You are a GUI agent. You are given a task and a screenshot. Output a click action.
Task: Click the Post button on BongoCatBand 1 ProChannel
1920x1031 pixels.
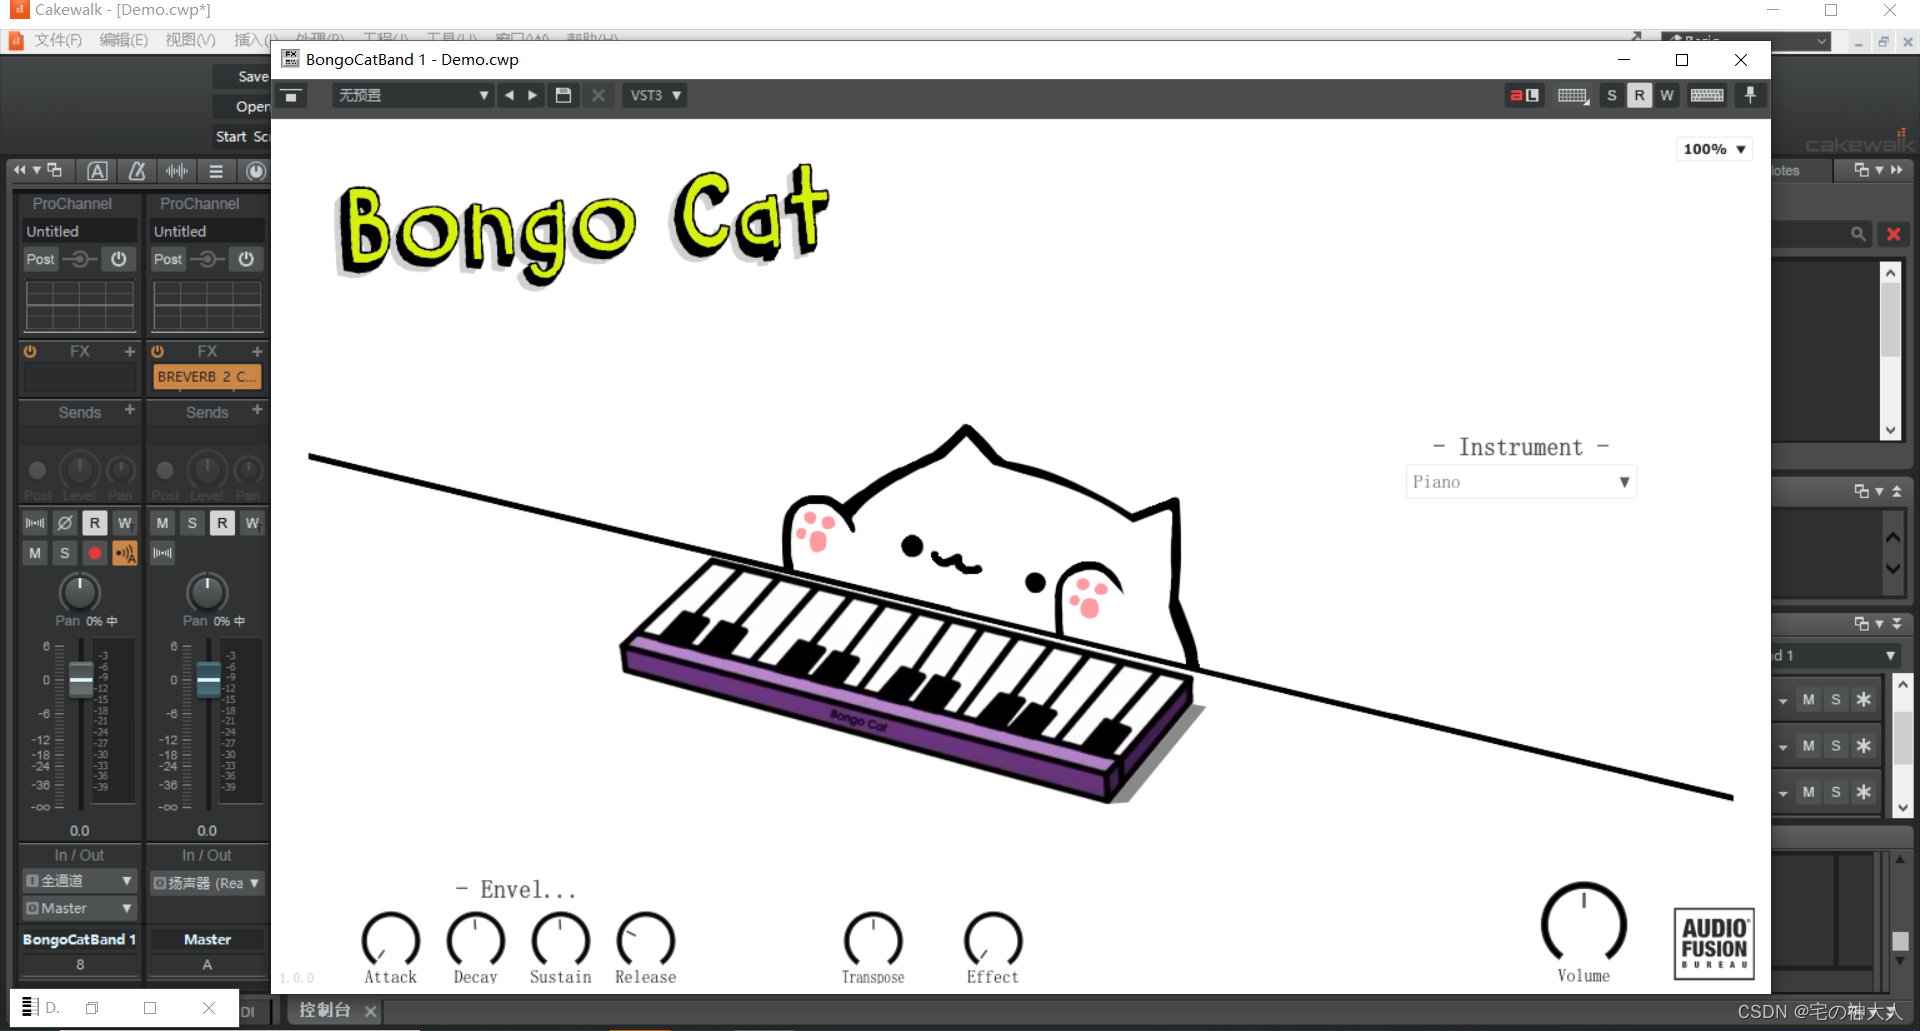(40, 259)
